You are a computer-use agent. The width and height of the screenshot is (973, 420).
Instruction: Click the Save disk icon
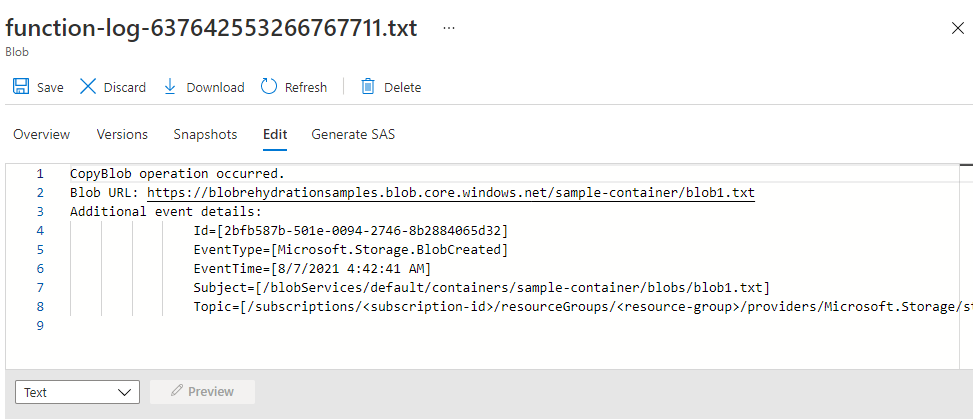[x=20, y=87]
